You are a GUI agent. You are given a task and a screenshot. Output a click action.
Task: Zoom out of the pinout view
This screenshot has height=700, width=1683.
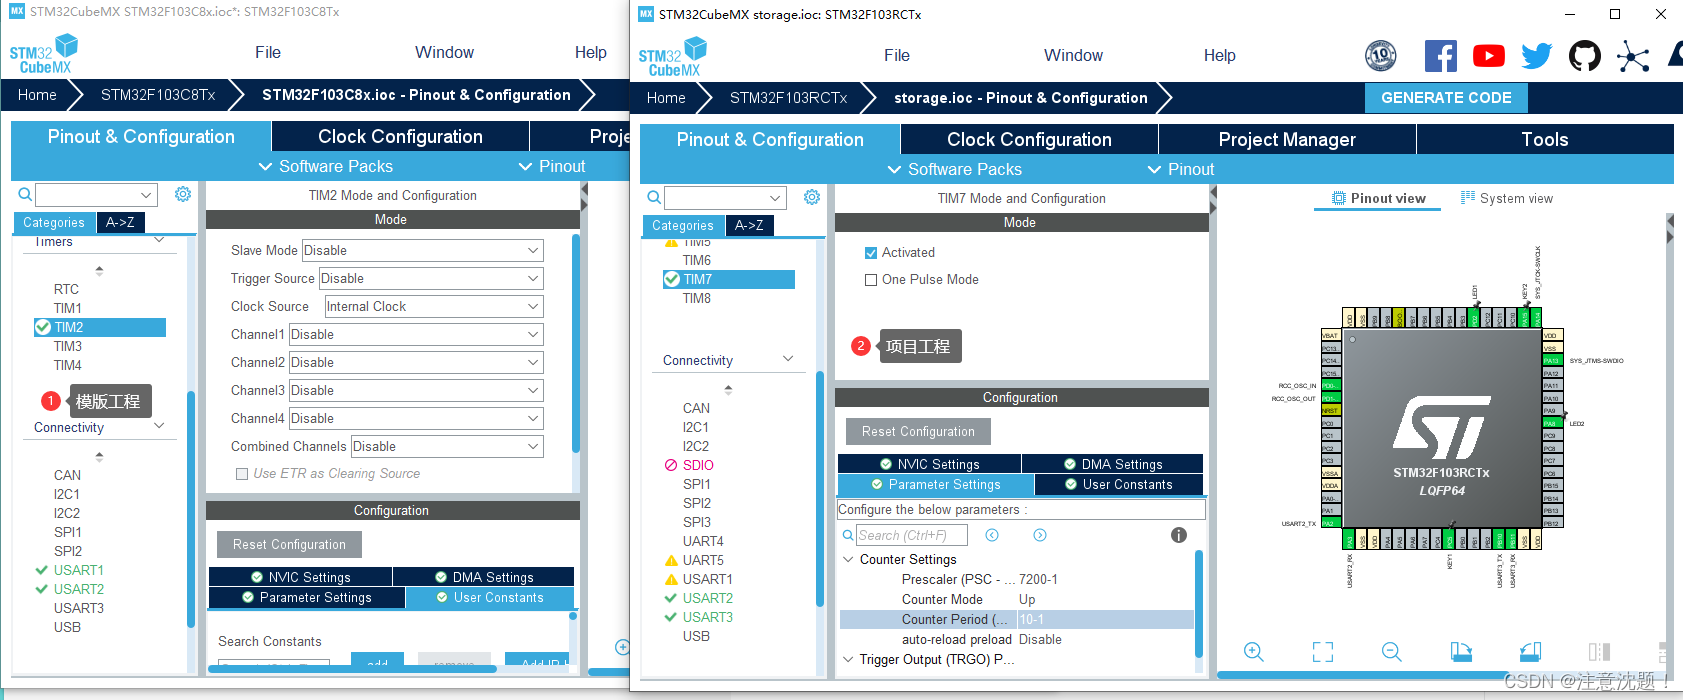pyautogui.click(x=1391, y=652)
